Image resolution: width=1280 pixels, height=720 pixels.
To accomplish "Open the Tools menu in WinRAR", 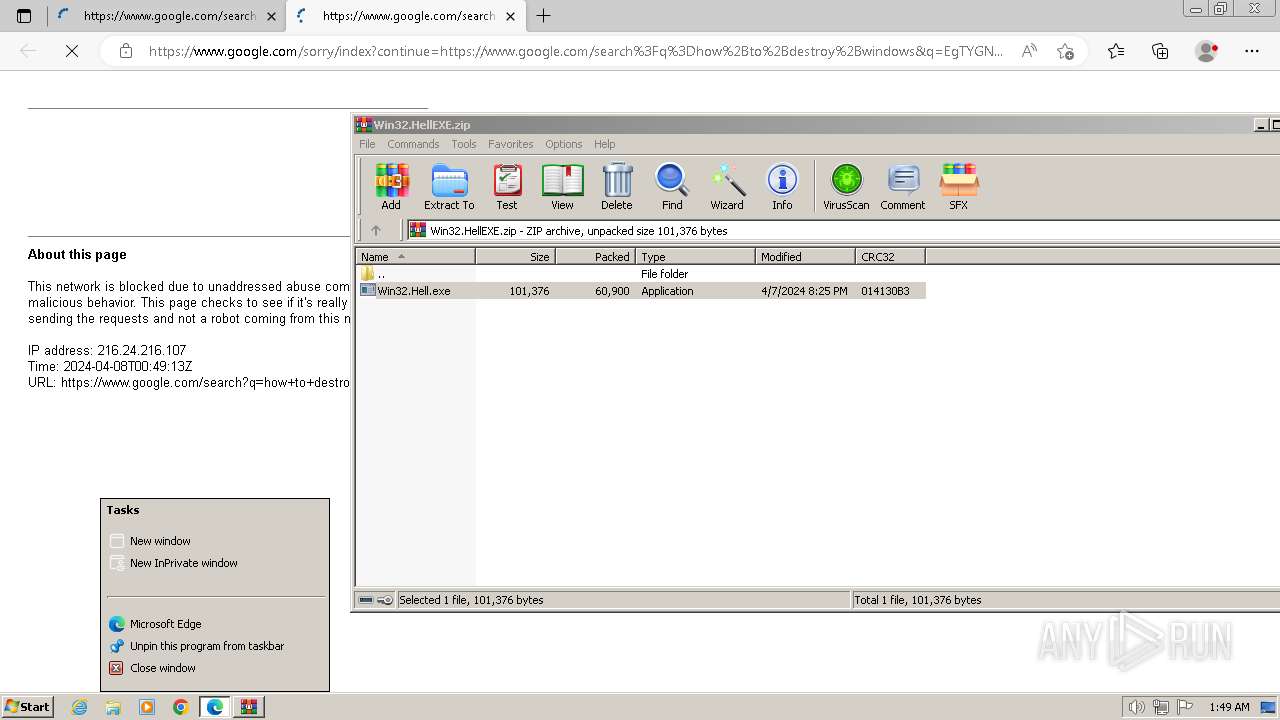I will (x=464, y=144).
